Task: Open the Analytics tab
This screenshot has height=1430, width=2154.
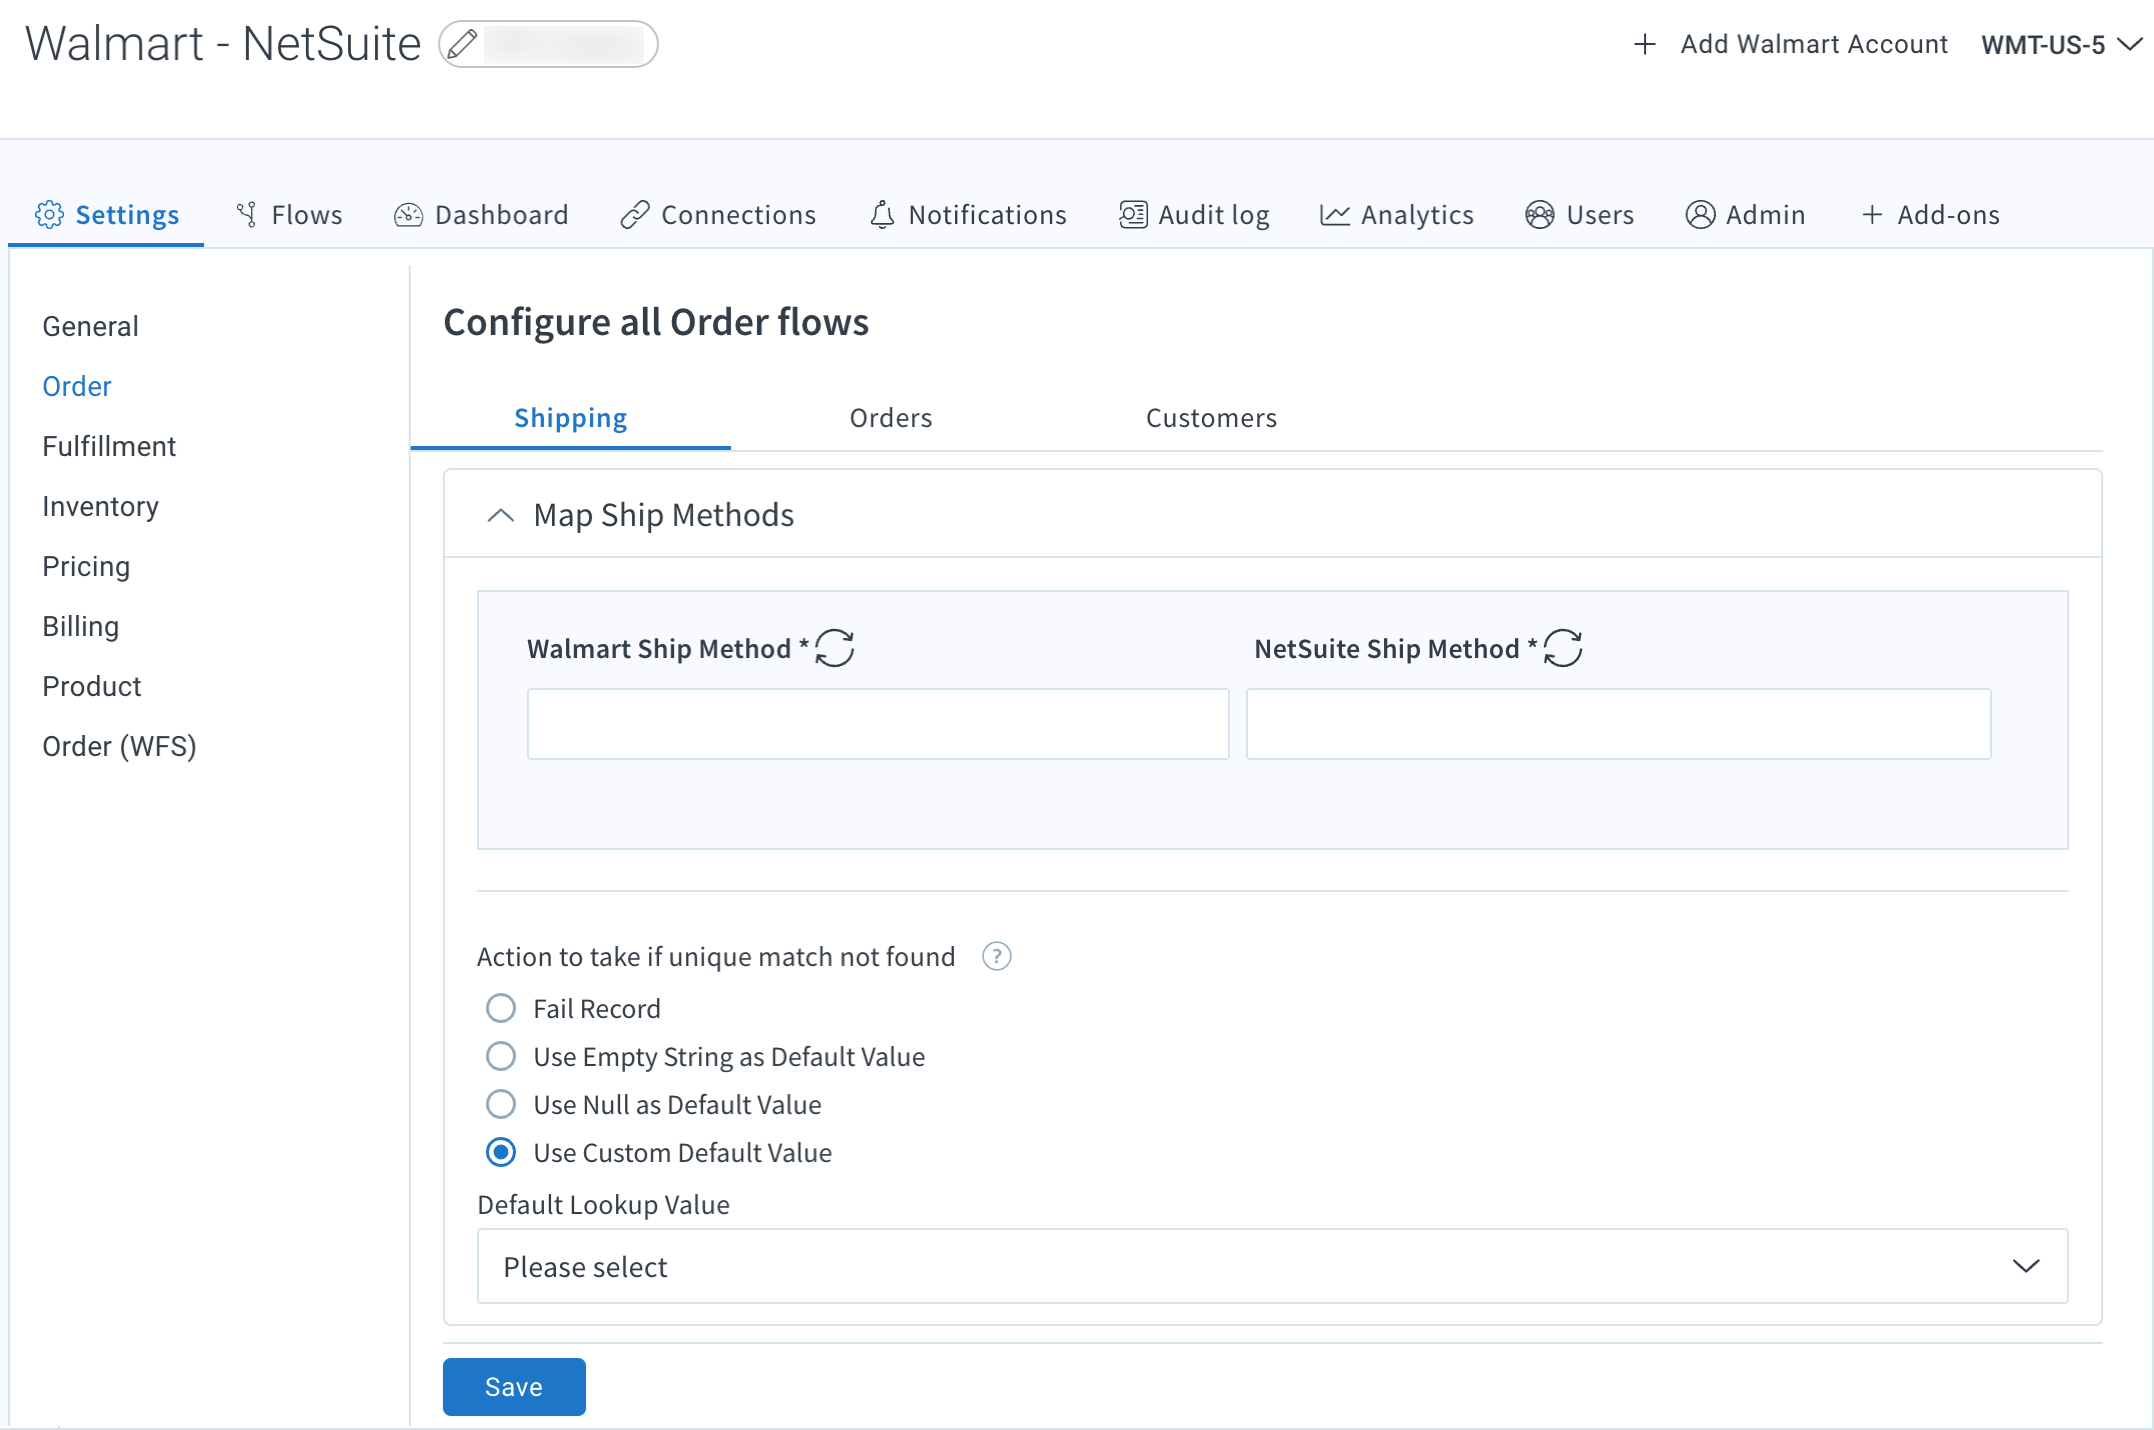Action: pyautogui.click(x=1397, y=215)
